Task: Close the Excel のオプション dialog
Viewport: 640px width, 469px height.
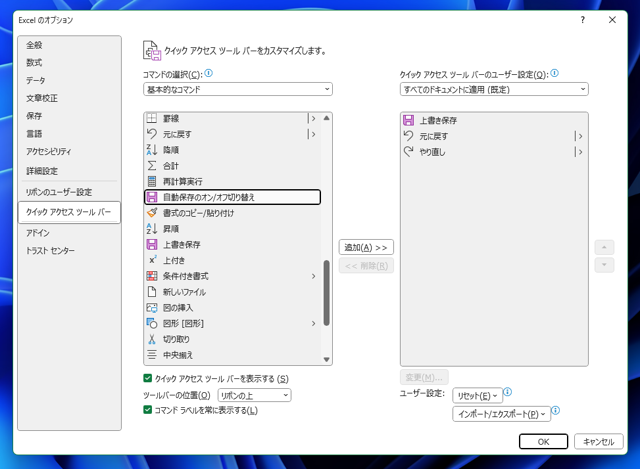Action: click(x=612, y=20)
